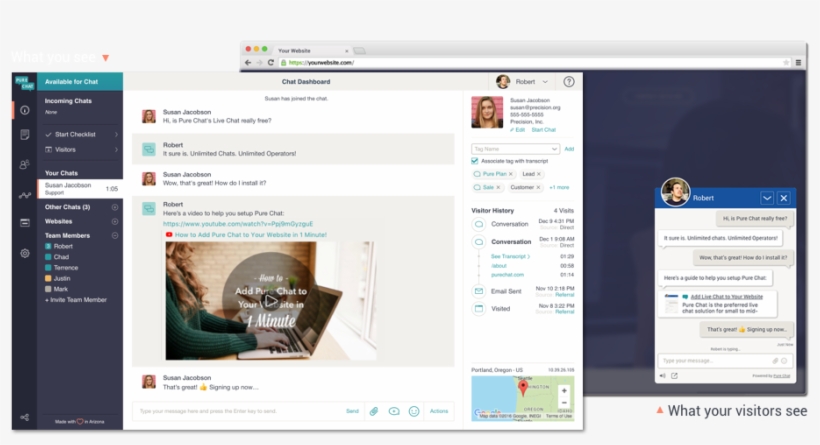Viewport: 820px width, 445px height.
Task: Click the share icon at sidebar bottom
Action: (x=25, y=417)
